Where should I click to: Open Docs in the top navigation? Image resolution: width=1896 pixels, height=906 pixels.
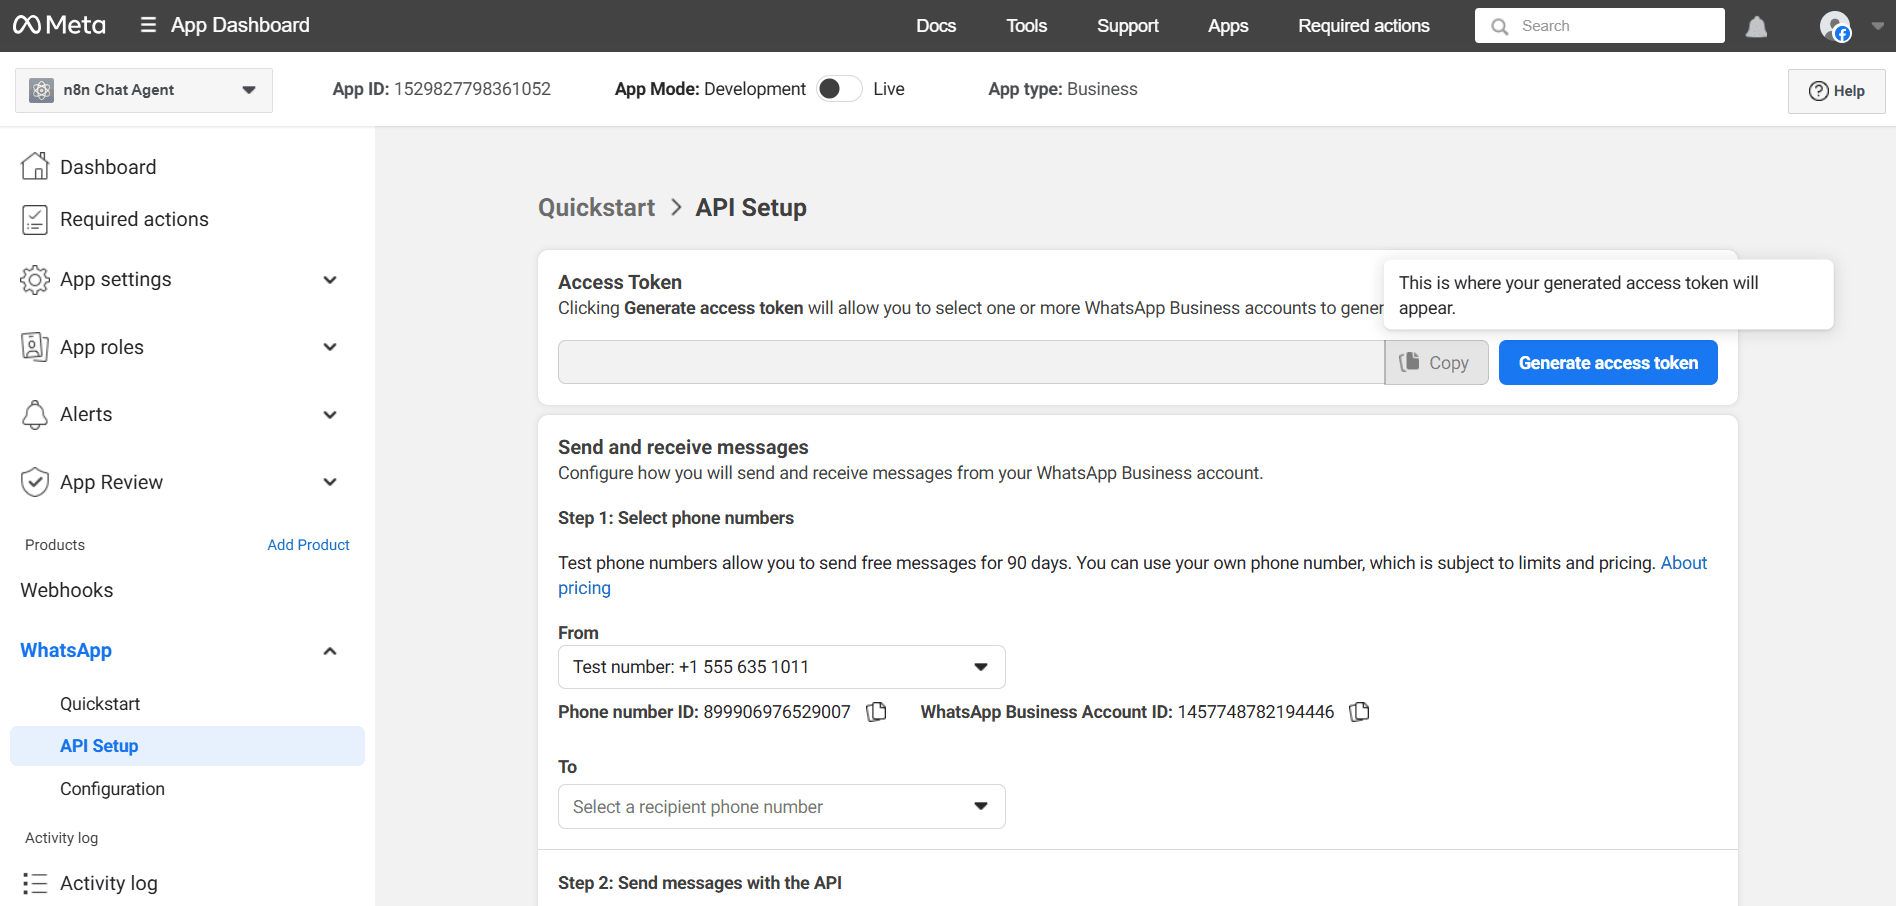tap(936, 26)
